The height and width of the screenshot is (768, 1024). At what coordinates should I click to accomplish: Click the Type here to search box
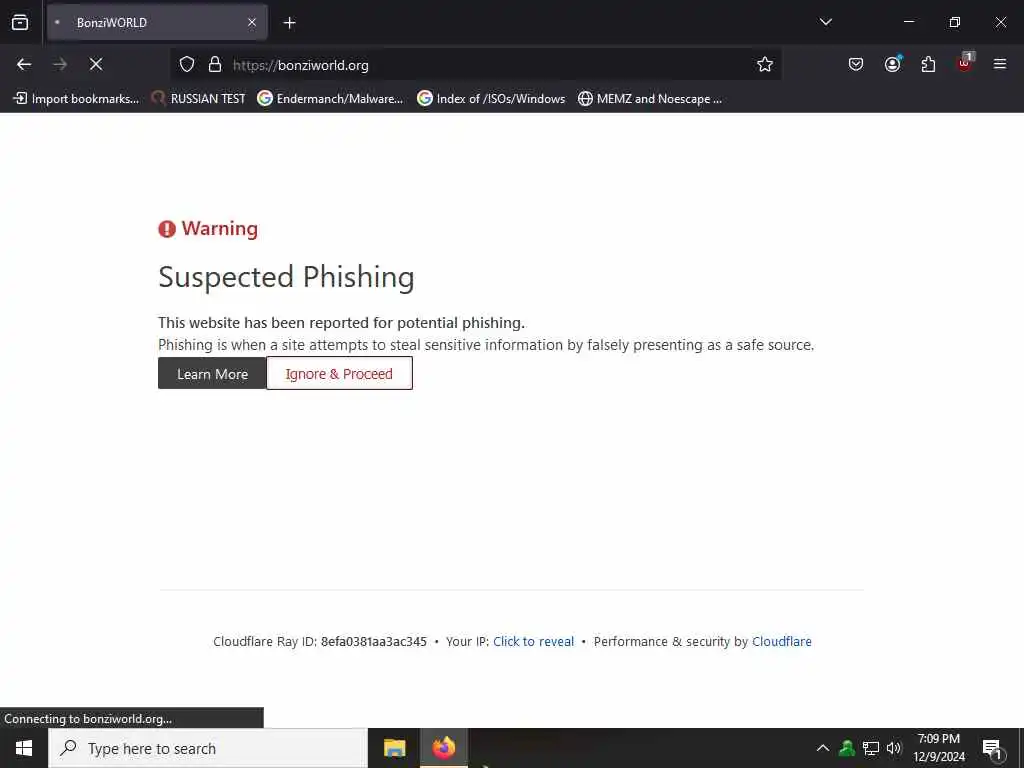pos(208,748)
